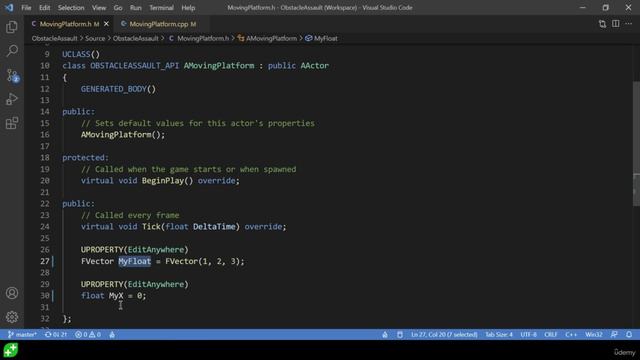Split the editor to the right

[x=616, y=24]
